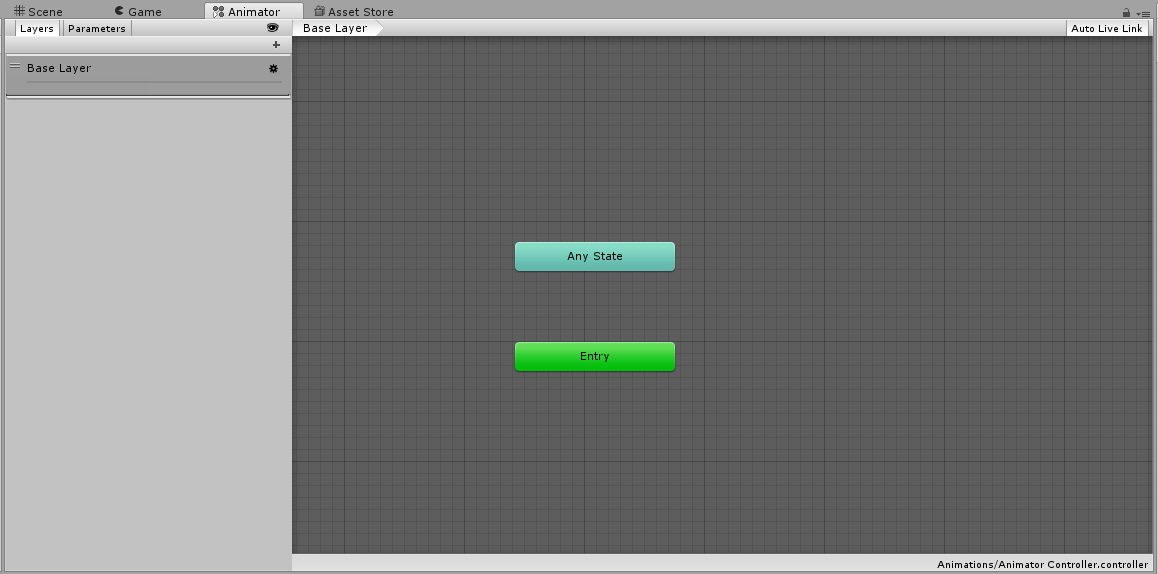This screenshot has height=574, width=1158.
Task: Switch to the Scene tab
Action: [38, 12]
